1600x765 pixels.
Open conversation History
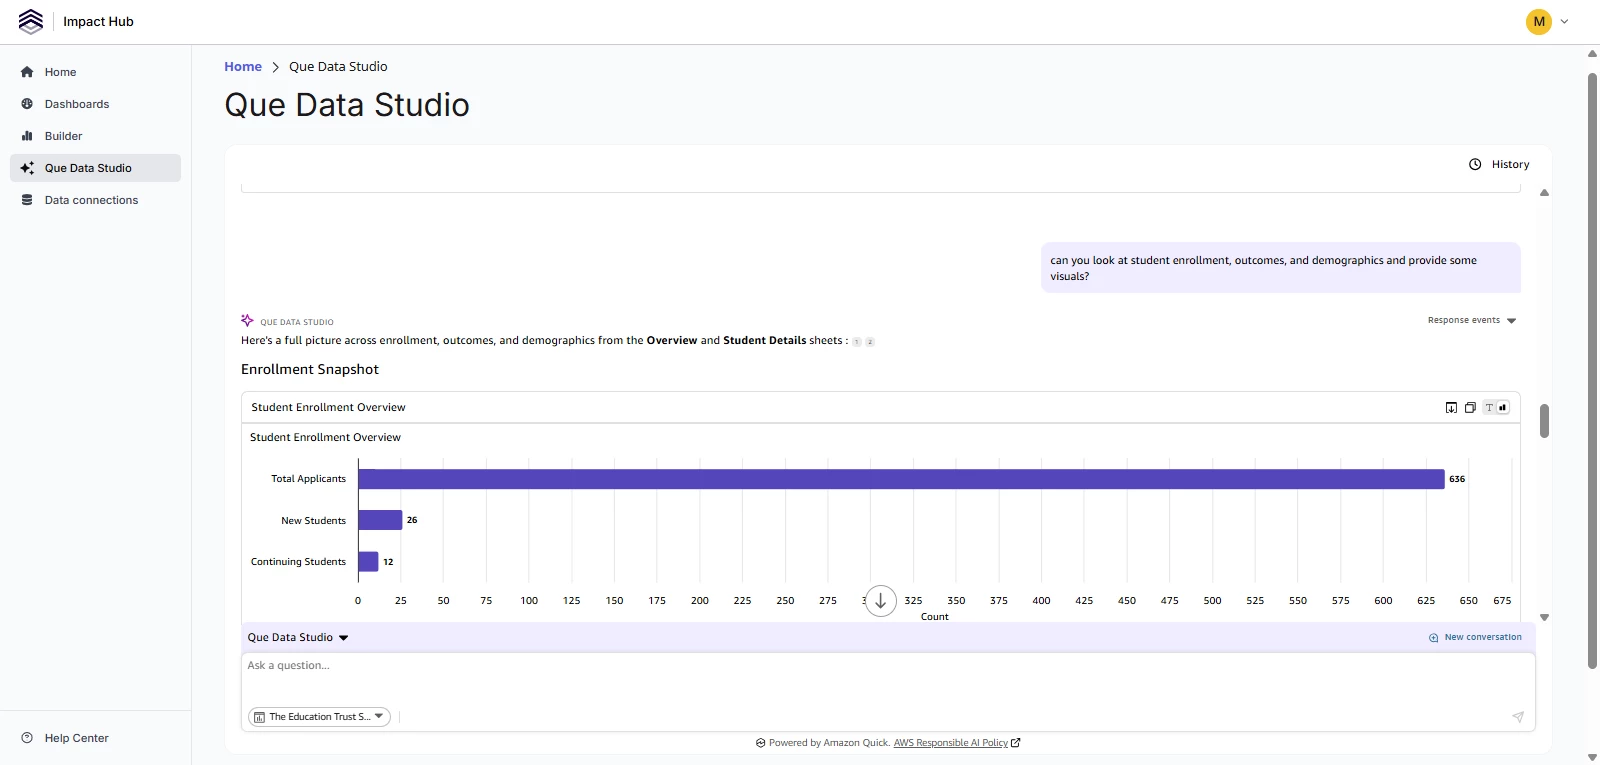[1498, 164]
